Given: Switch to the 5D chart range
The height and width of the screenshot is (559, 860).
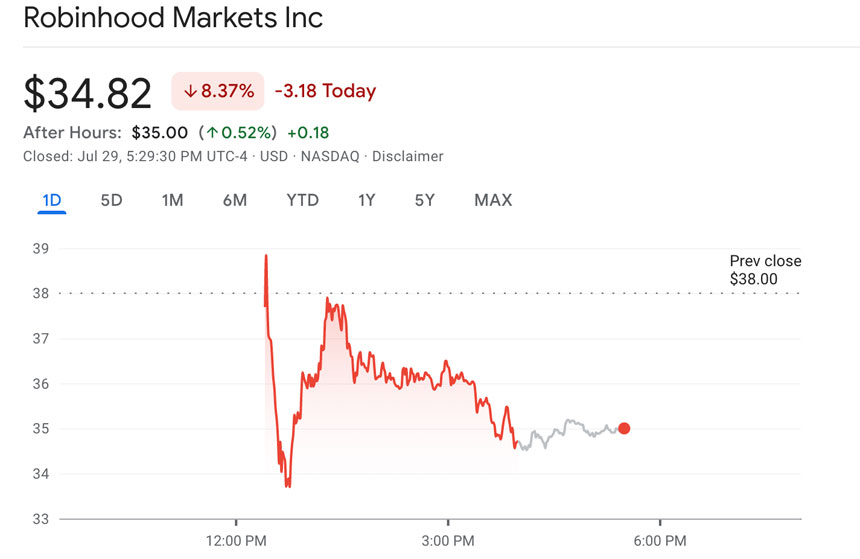Looking at the screenshot, I should click(111, 200).
